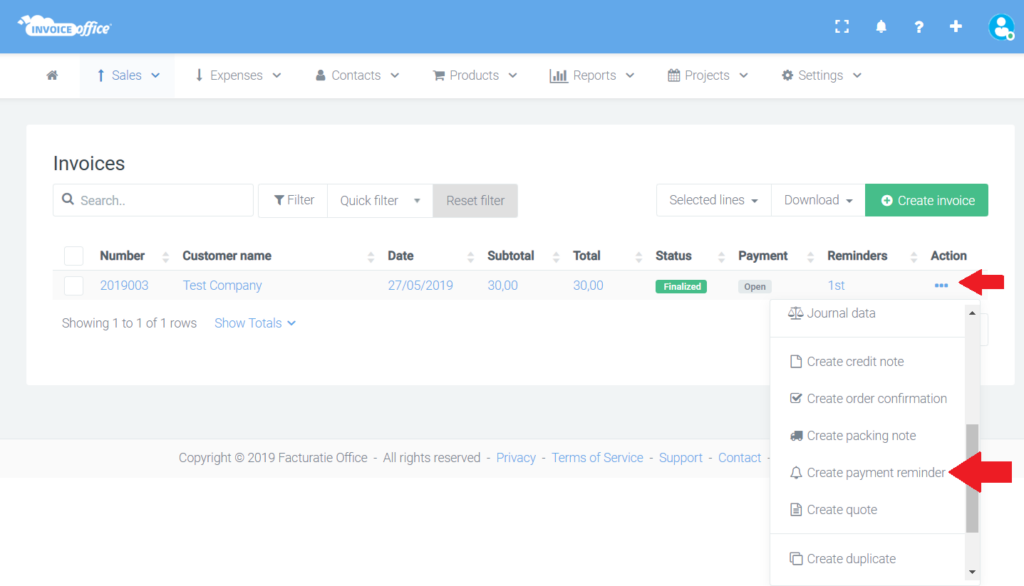Tick the checkbox for invoice 2019003
This screenshot has height=586, width=1024.
click(74, 285)
